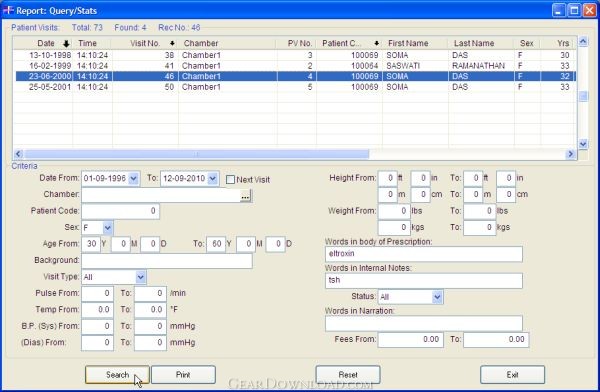Click the horizontal scrollbar thumb
The image size is (600, 392).
tap(196, 154)
